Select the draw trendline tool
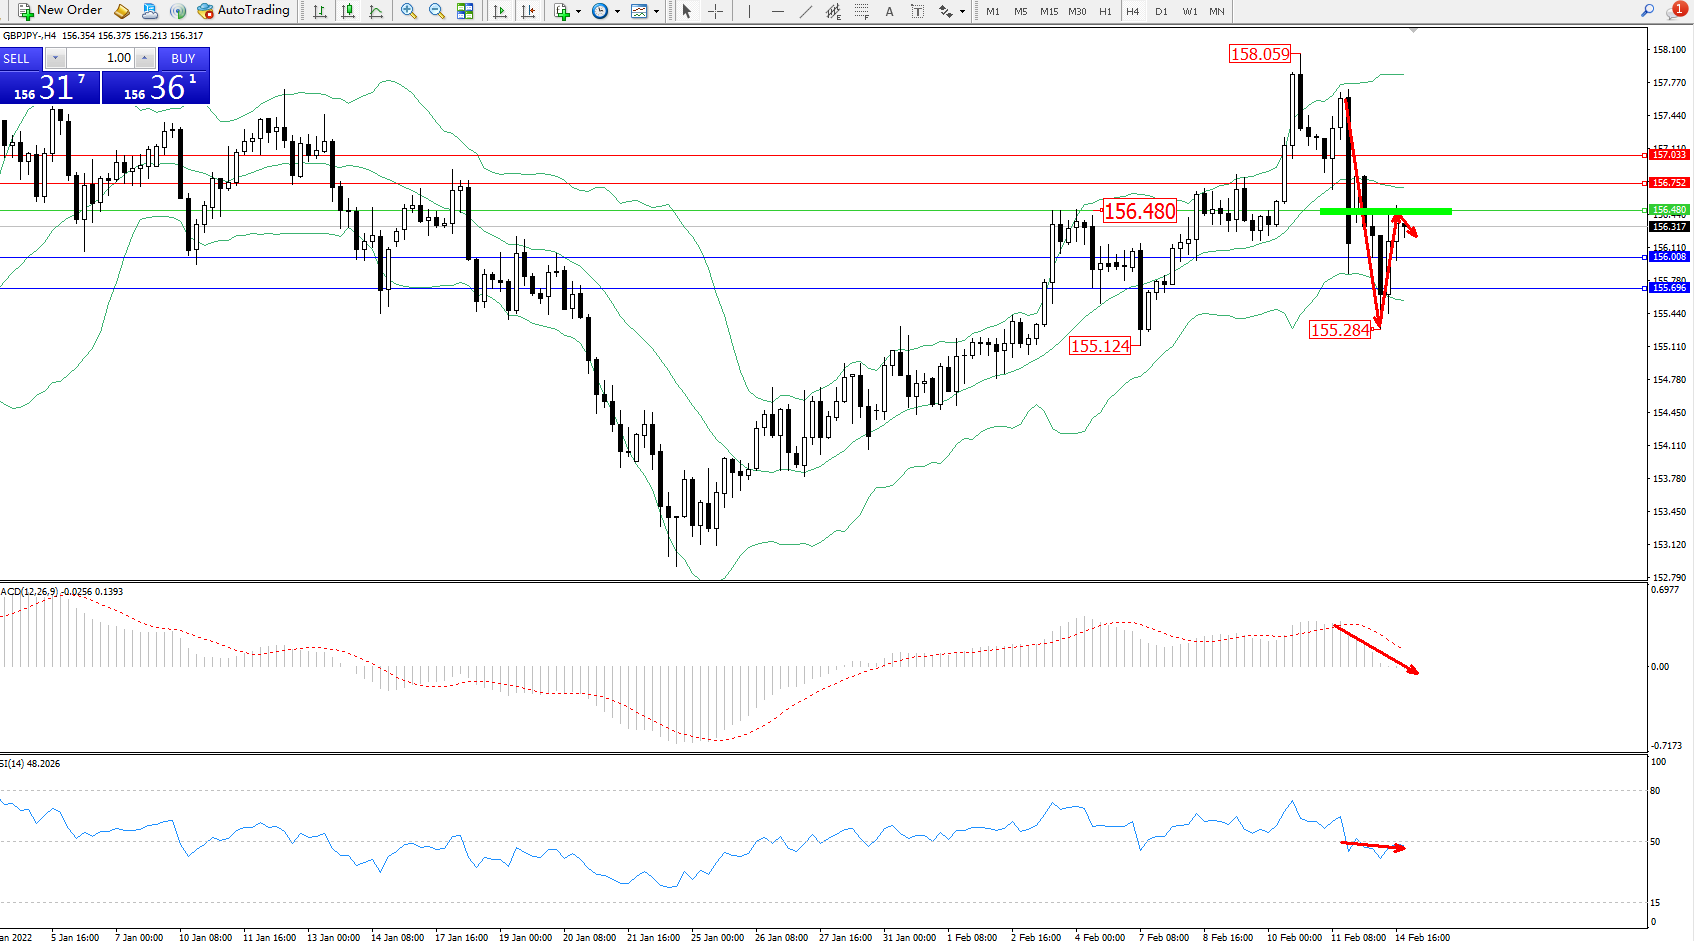 pos(805,11)
